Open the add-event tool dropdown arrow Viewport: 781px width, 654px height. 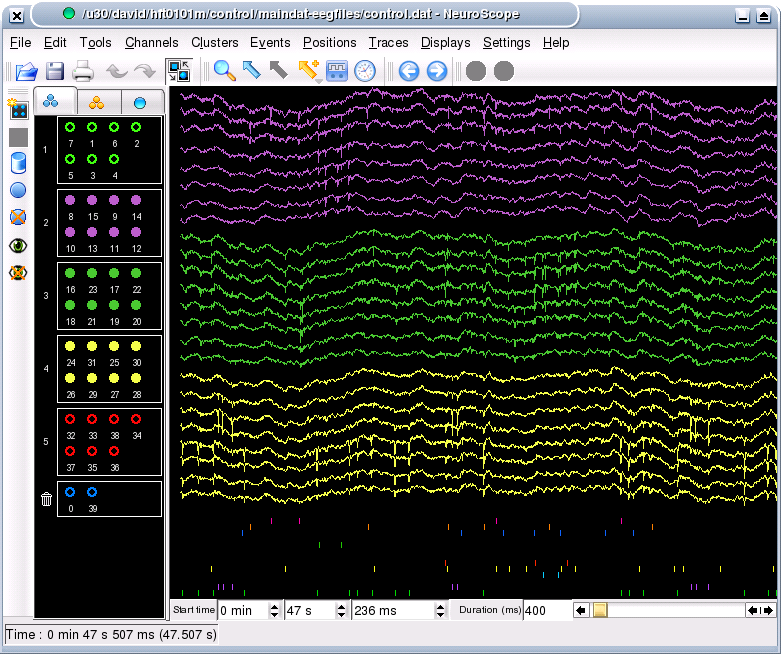point(317,81)
